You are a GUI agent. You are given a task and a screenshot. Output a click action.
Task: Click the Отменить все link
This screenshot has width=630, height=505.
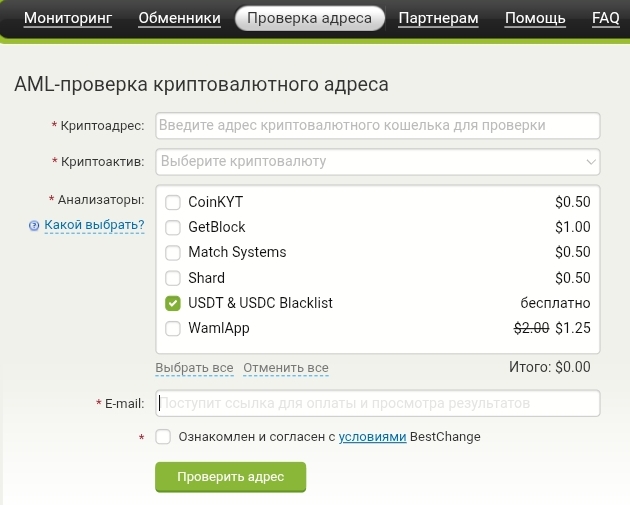(x=286, y=368)
